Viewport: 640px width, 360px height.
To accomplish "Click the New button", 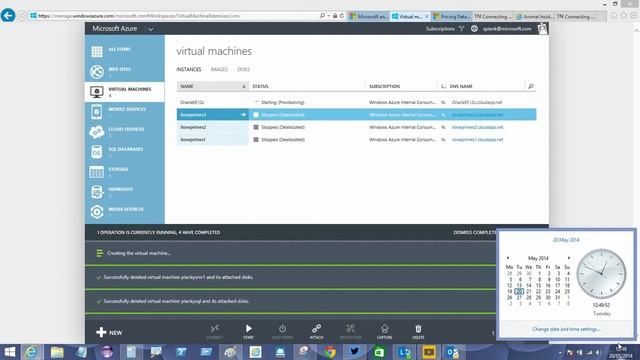I will 109,332.
